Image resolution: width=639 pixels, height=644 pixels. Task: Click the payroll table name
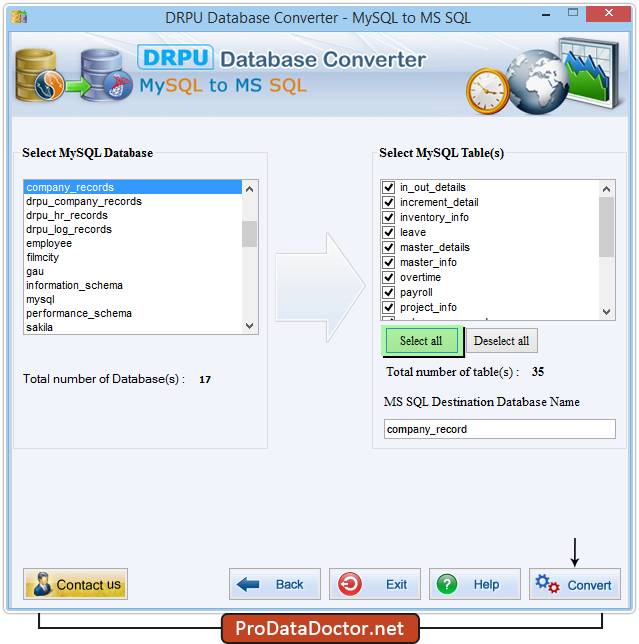[416, 292]
